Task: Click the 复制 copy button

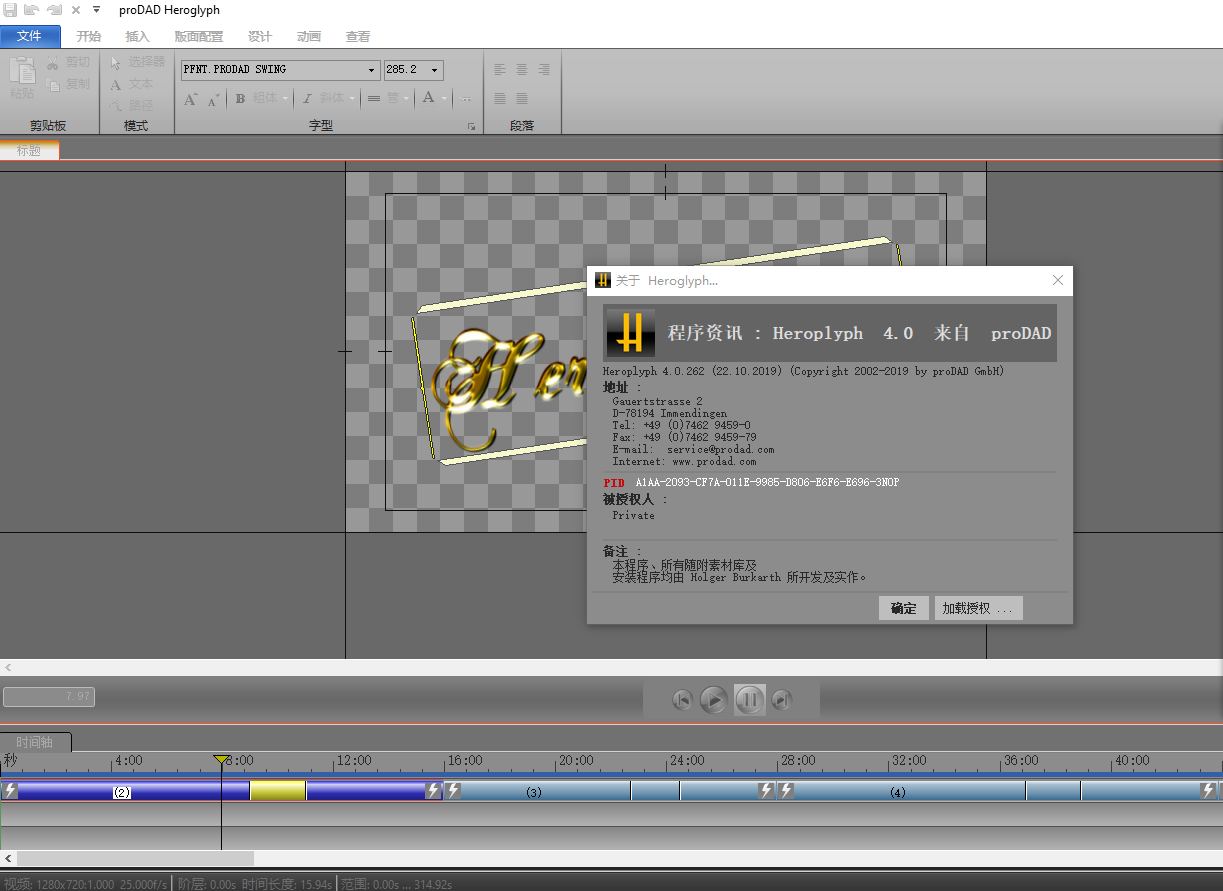Action: [68, 84]
